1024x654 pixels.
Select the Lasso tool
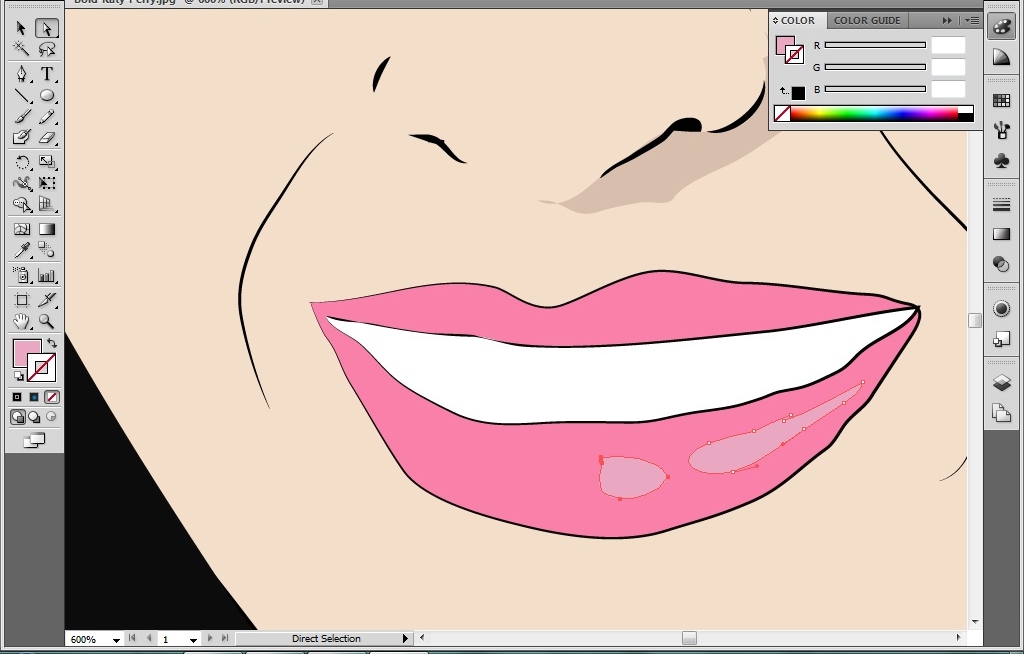pyautogui.click(x=46, y=50)
